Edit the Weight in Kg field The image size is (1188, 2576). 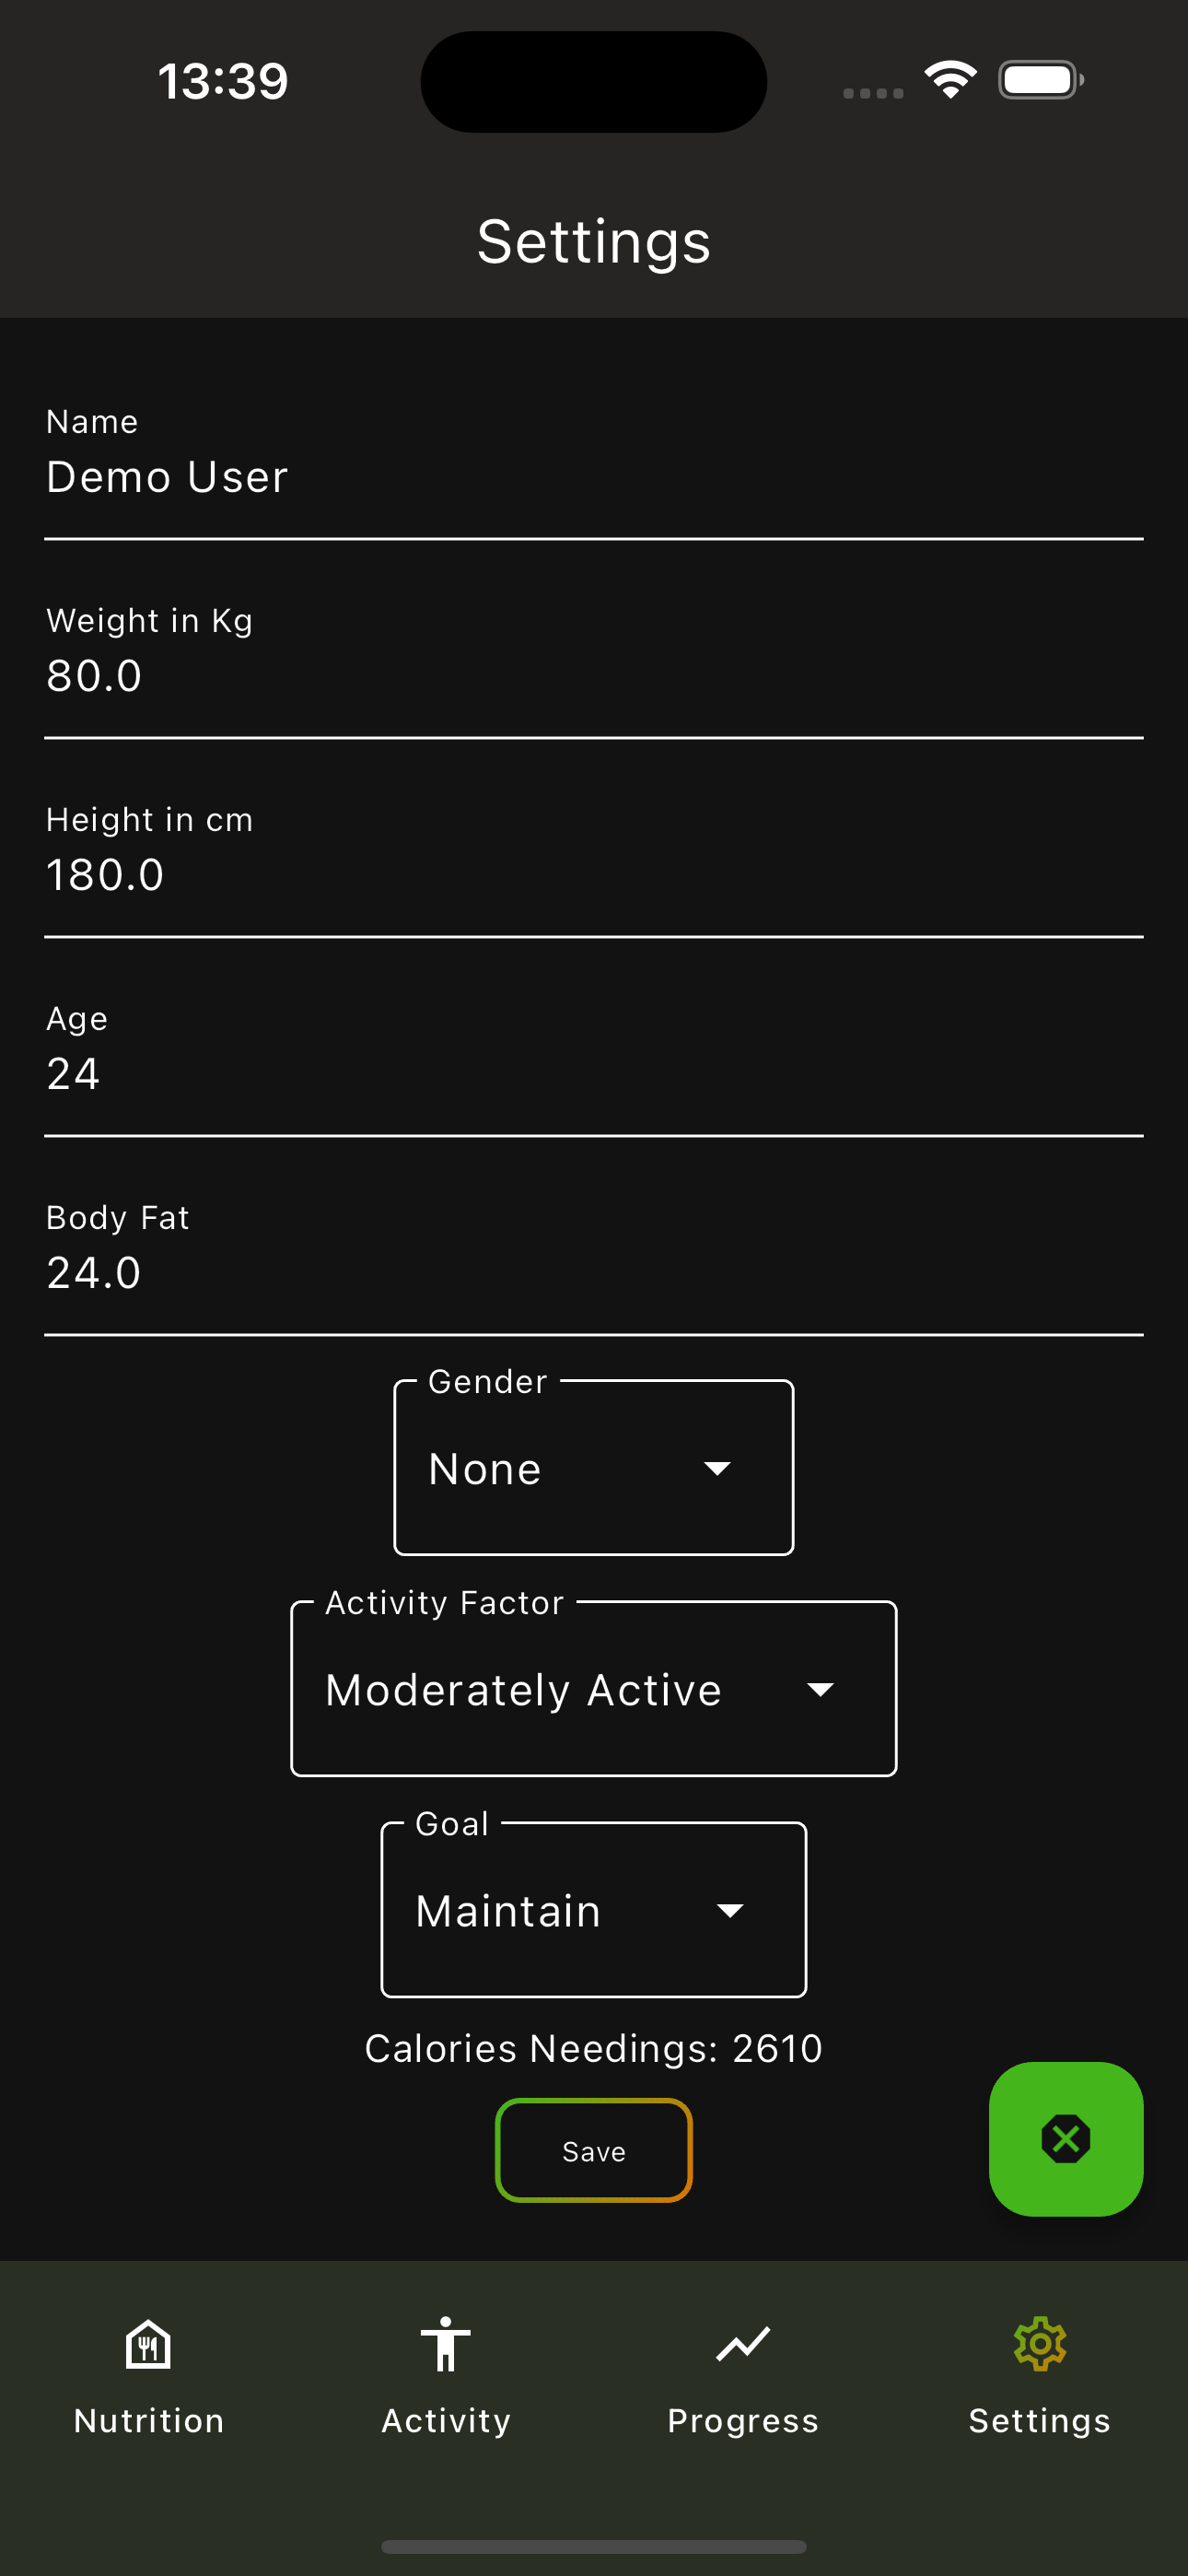coord(594,659)
